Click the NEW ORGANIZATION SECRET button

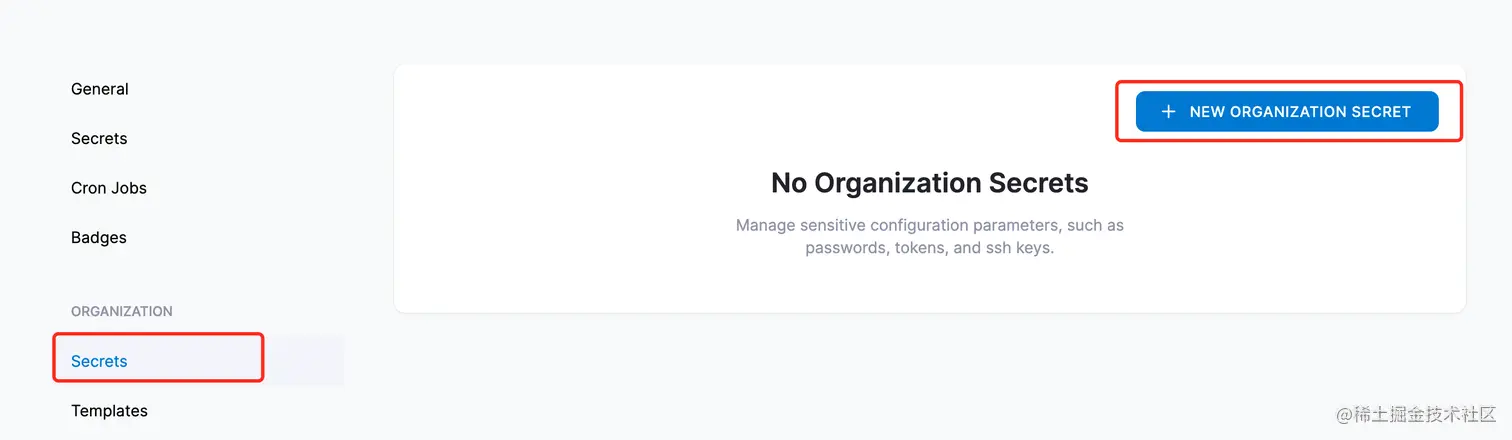pos(1287,112)
